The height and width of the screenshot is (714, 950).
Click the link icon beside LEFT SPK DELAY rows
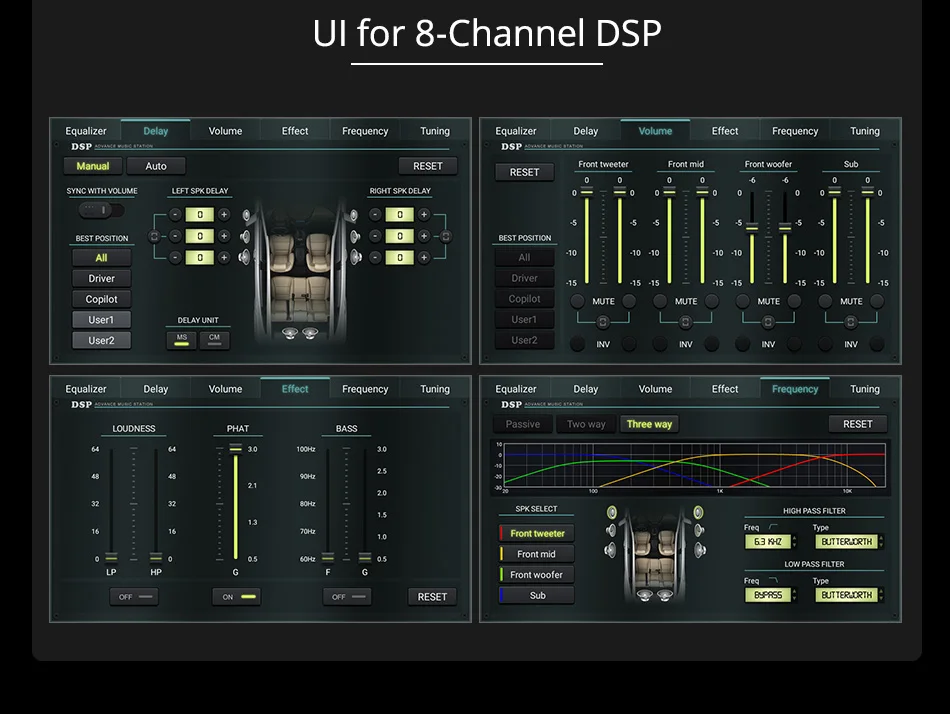(154, 236)
